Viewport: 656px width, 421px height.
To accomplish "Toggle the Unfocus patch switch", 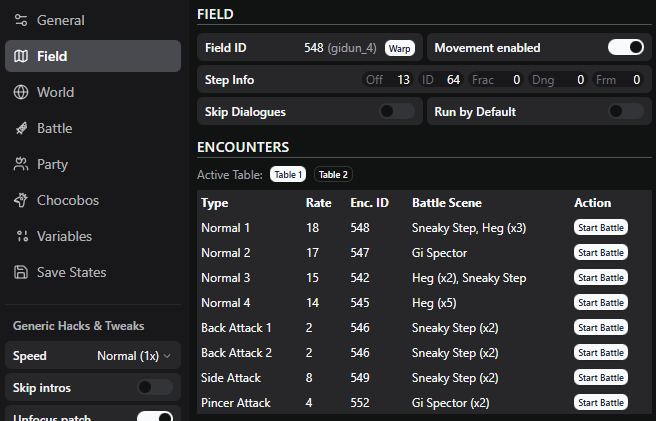I will 155,417.
